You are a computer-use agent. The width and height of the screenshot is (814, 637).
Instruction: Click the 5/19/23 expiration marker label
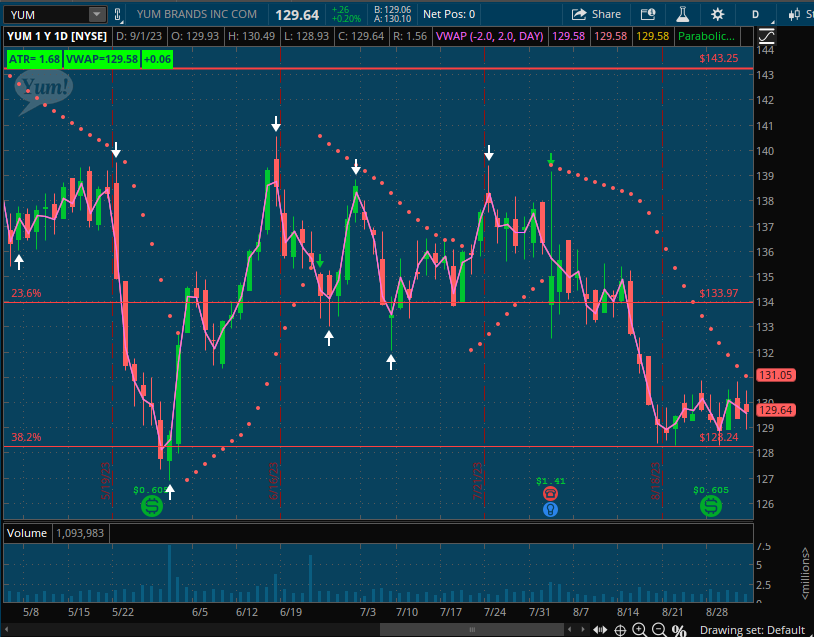coord(105,481)
